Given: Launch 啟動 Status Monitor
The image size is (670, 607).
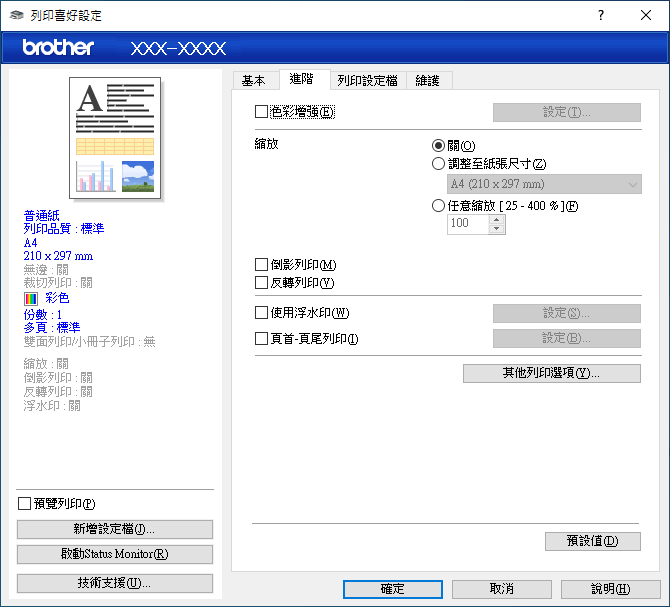Looking at the screenshot, I should click(x=115, y=554).
